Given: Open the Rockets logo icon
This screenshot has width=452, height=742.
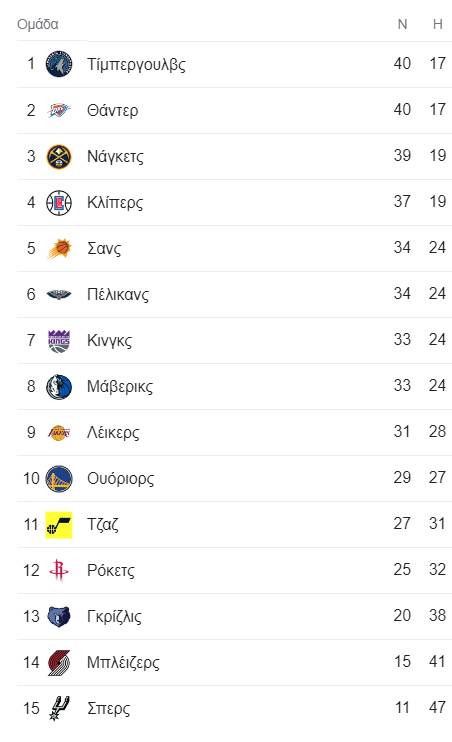Looking at the screenshot, I should [59, 570].
